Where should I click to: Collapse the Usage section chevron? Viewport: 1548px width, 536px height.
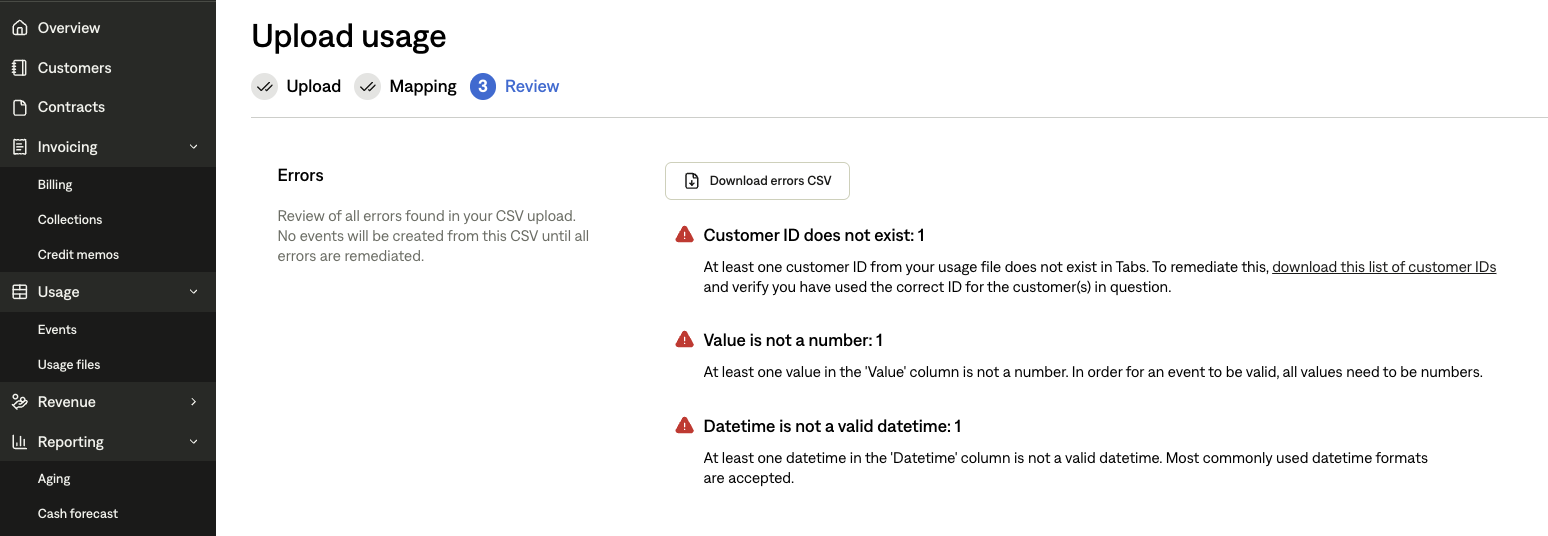(x=194, y=292)
